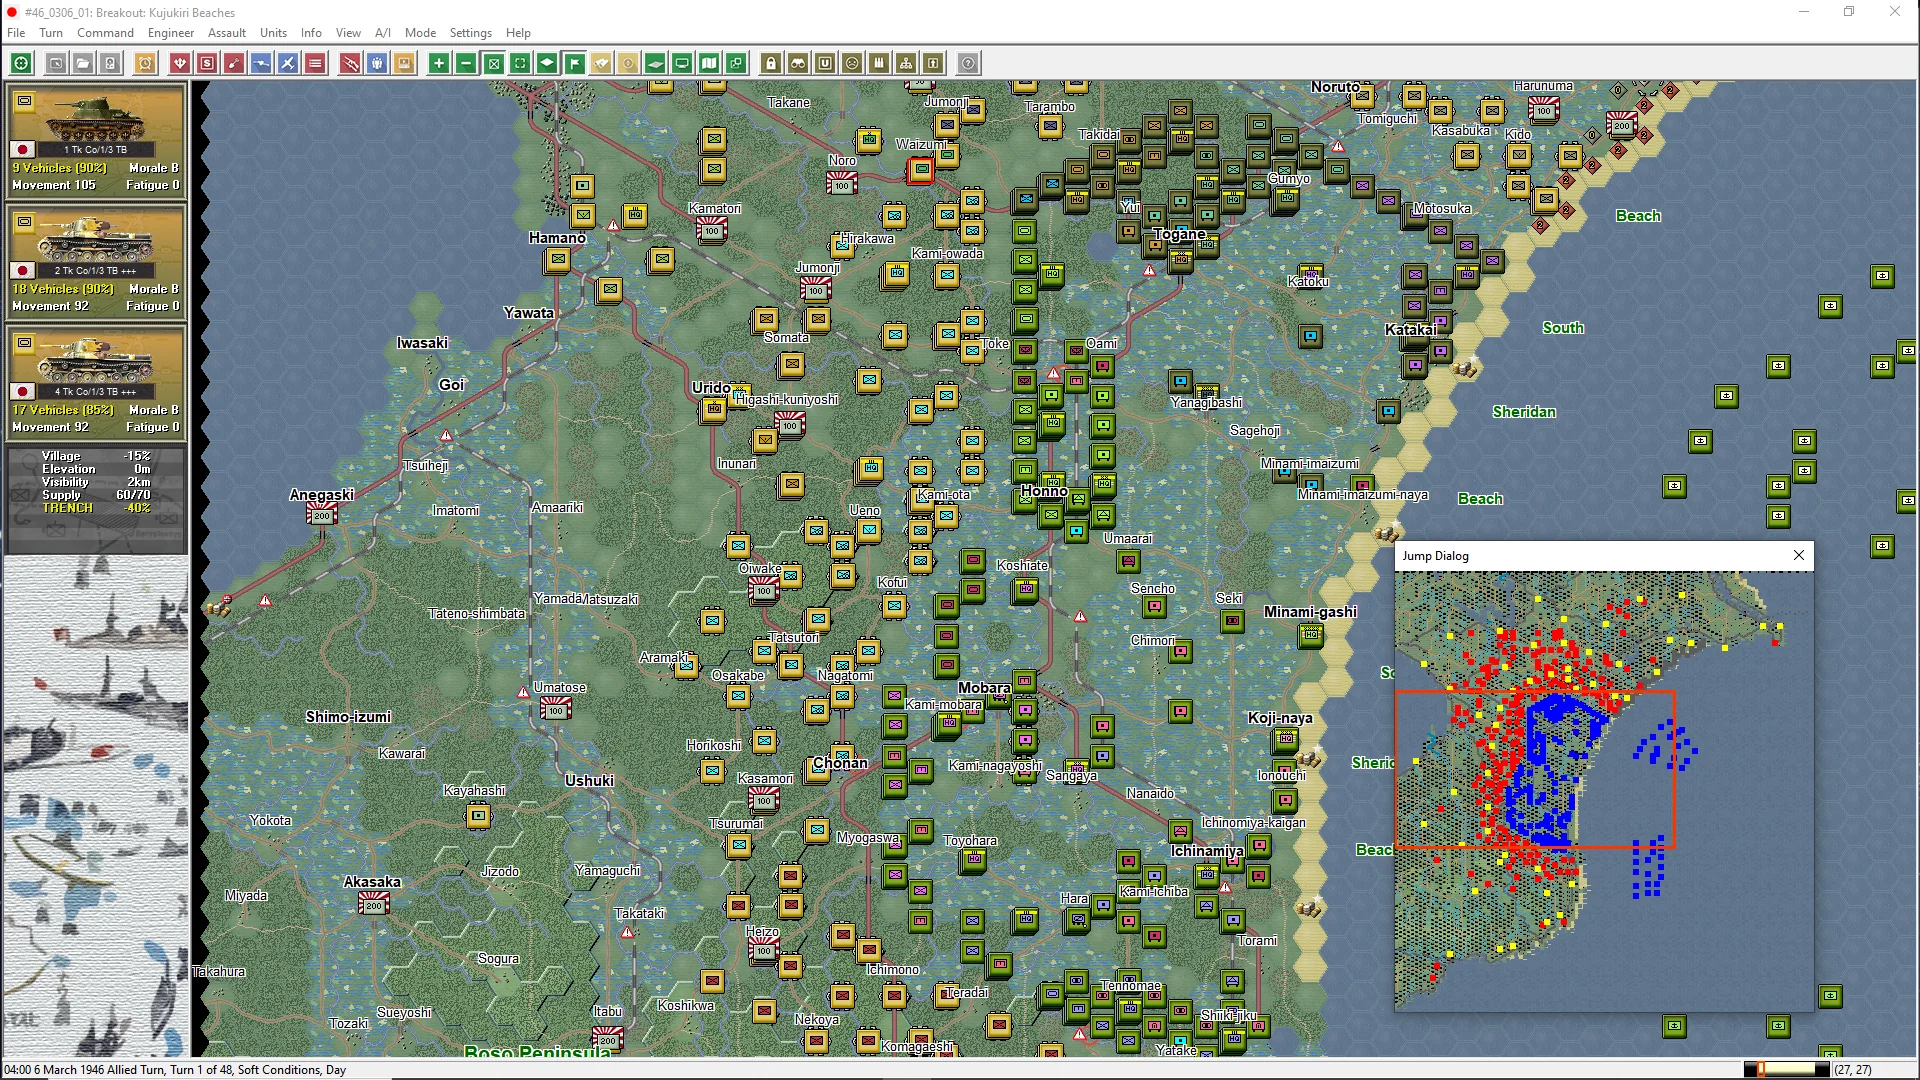Click the Chonan town label on map
The height and width of the screenshot is (1080, 1920).
click(x=840, y=763)
